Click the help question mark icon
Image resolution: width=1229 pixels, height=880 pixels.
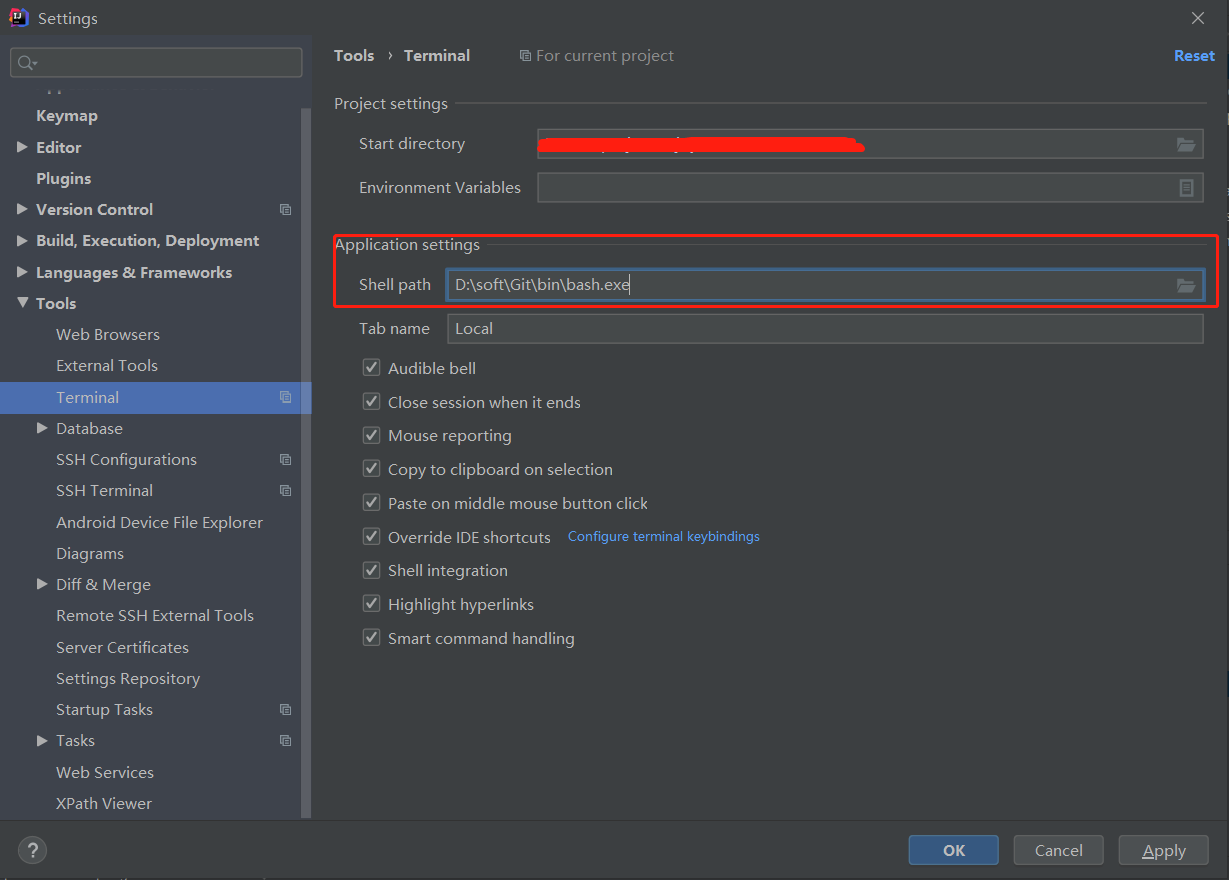coord(32,850)
